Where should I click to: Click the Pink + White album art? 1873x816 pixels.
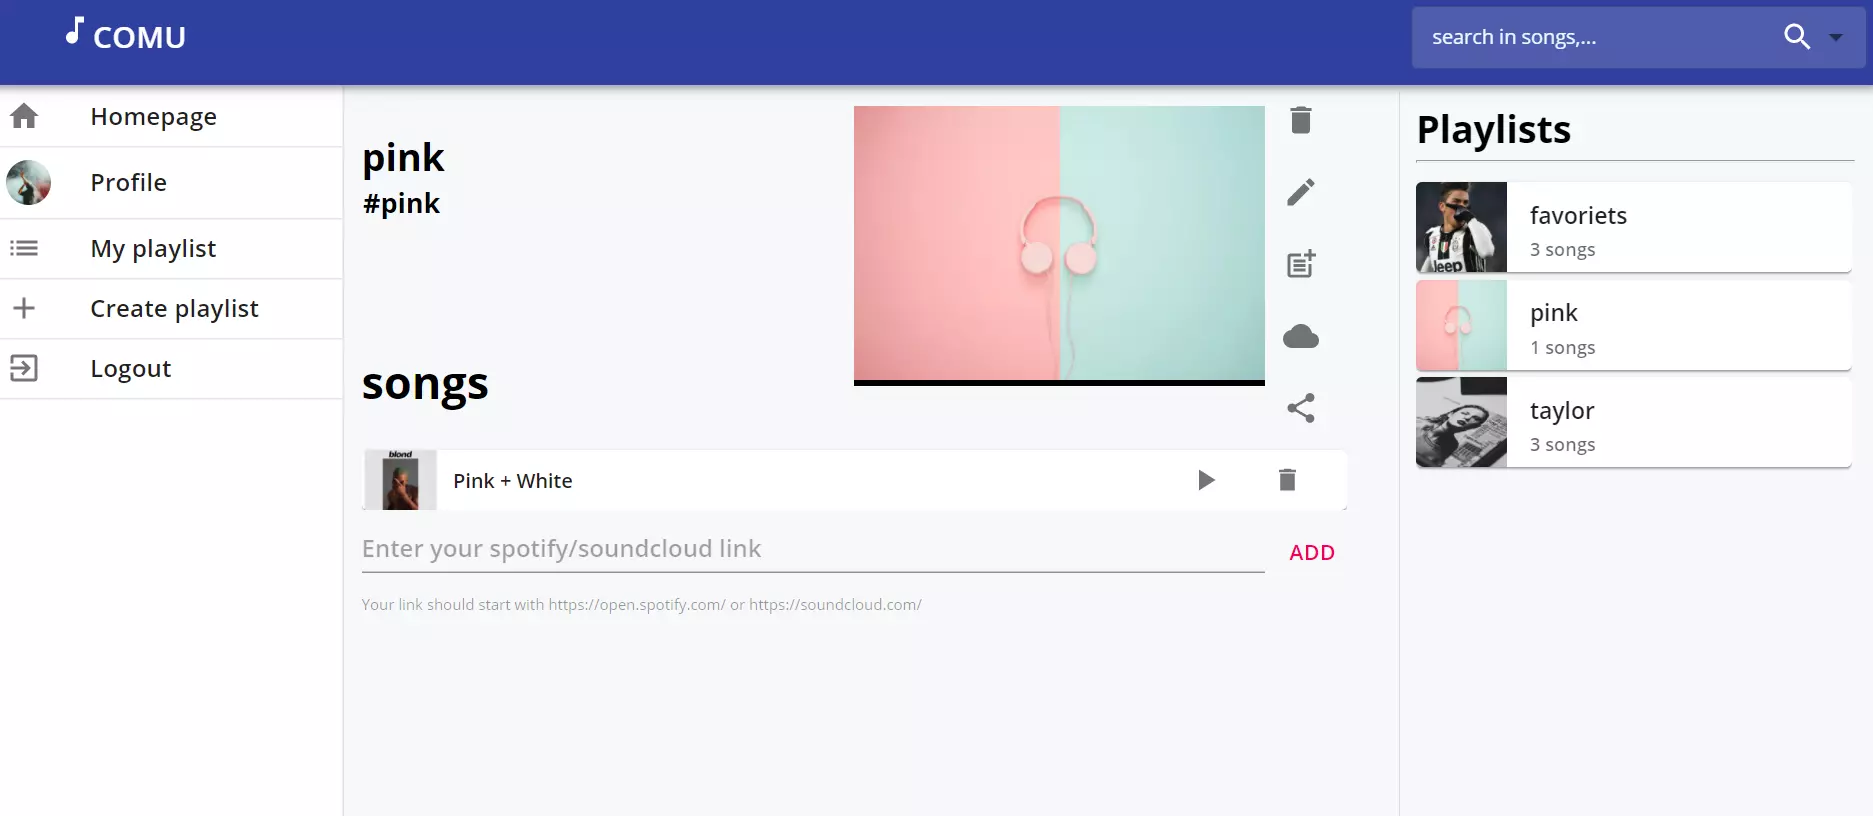400,480
